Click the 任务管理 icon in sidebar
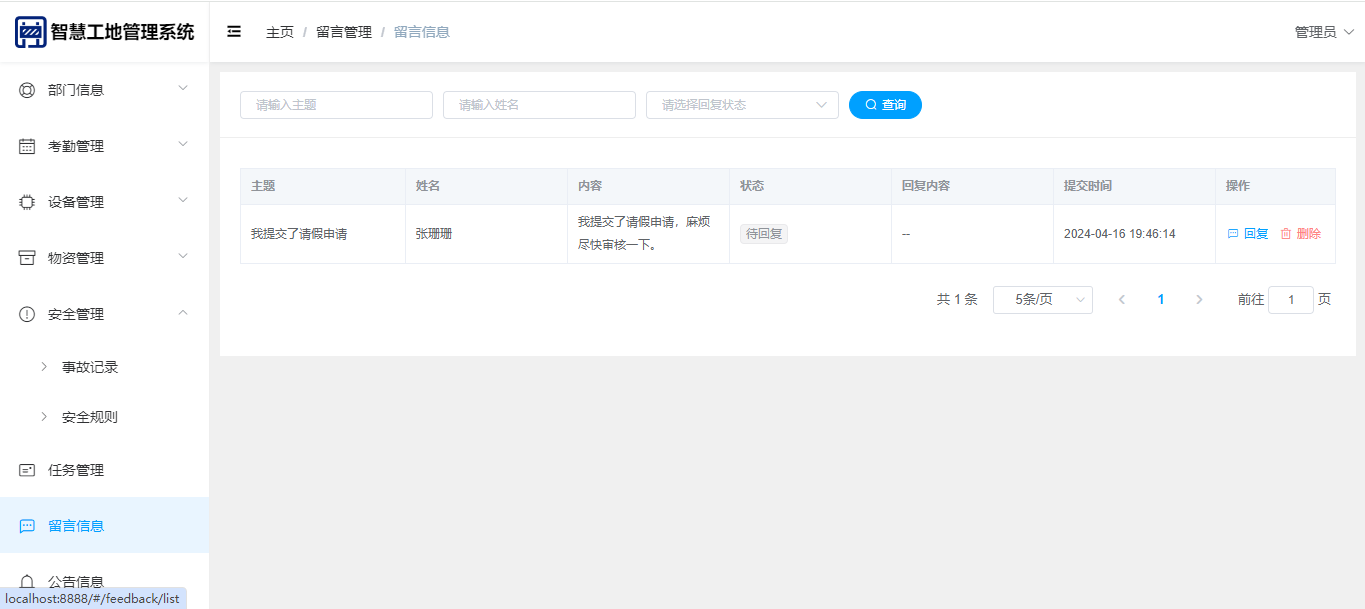1365x609 pixels. 27,470
